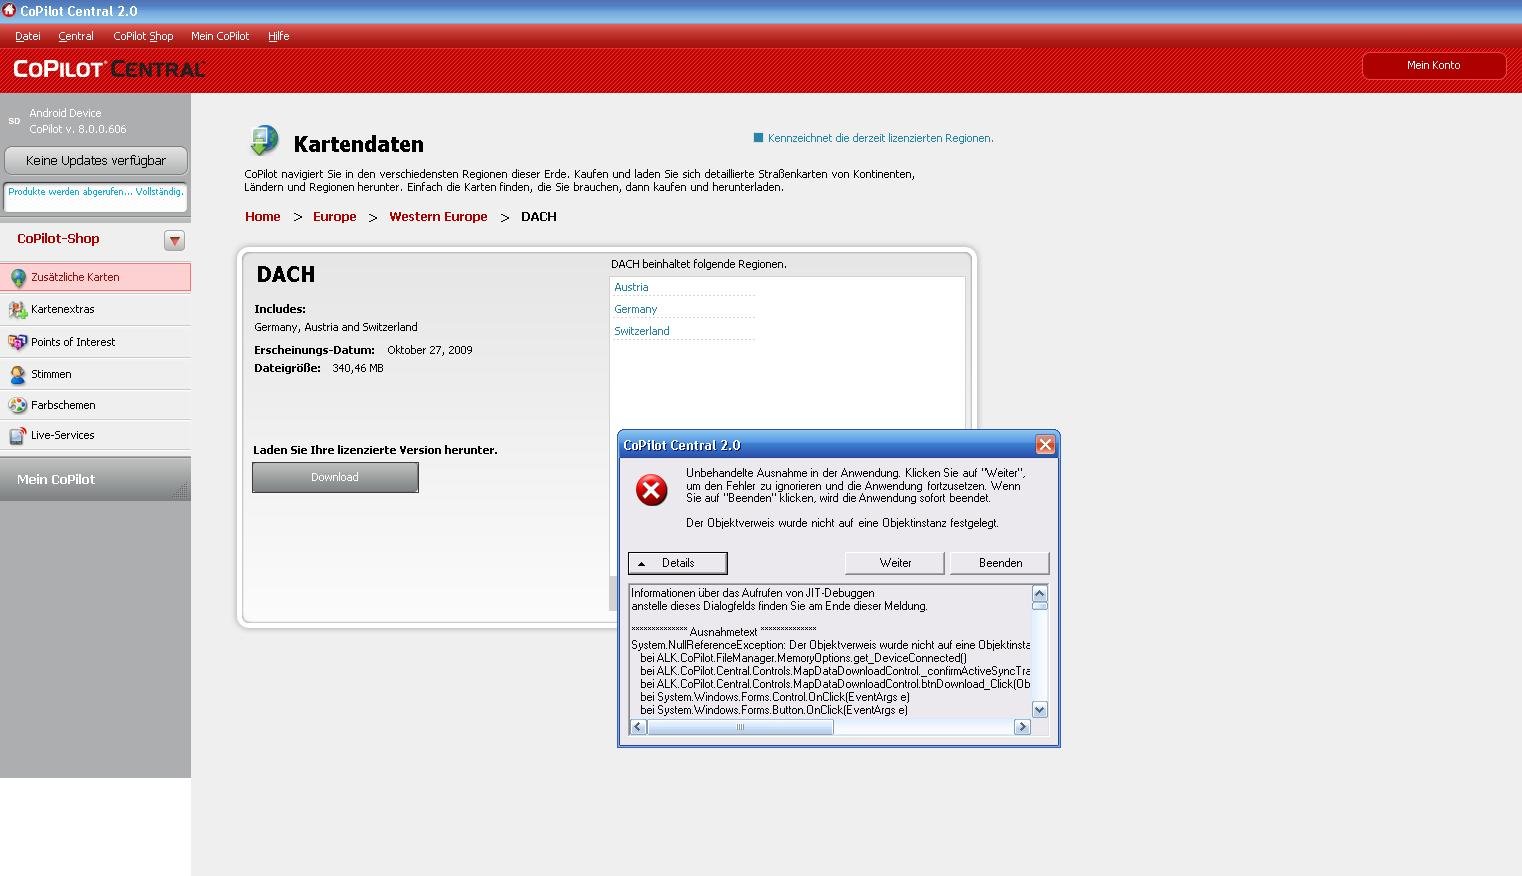Click the SD card device icon
This screenshot has width=1522, height=876.
[x=14, y=121]
